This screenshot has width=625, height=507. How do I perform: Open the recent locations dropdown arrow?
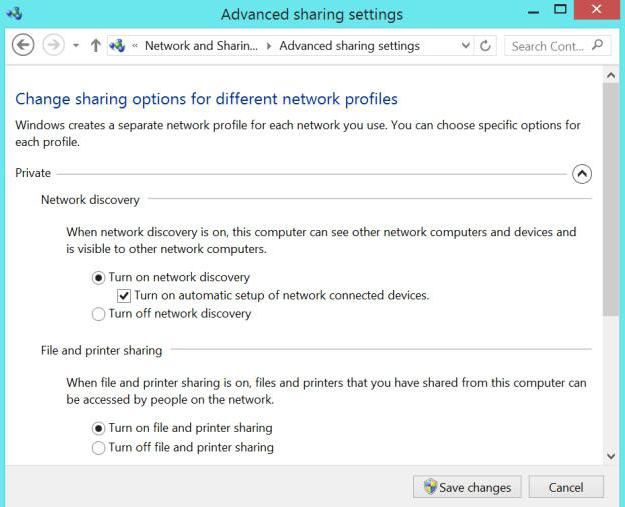76,45
